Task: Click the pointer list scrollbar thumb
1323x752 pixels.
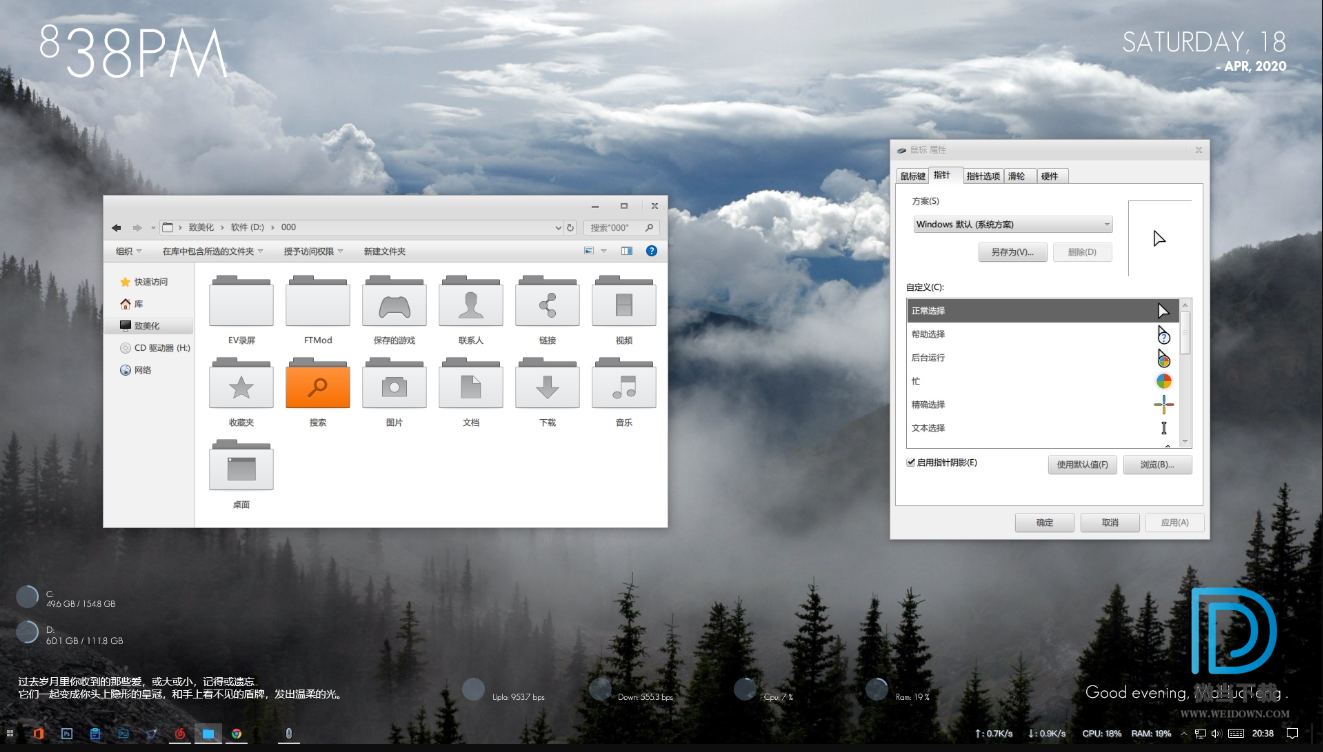Action: [1185, 332]
